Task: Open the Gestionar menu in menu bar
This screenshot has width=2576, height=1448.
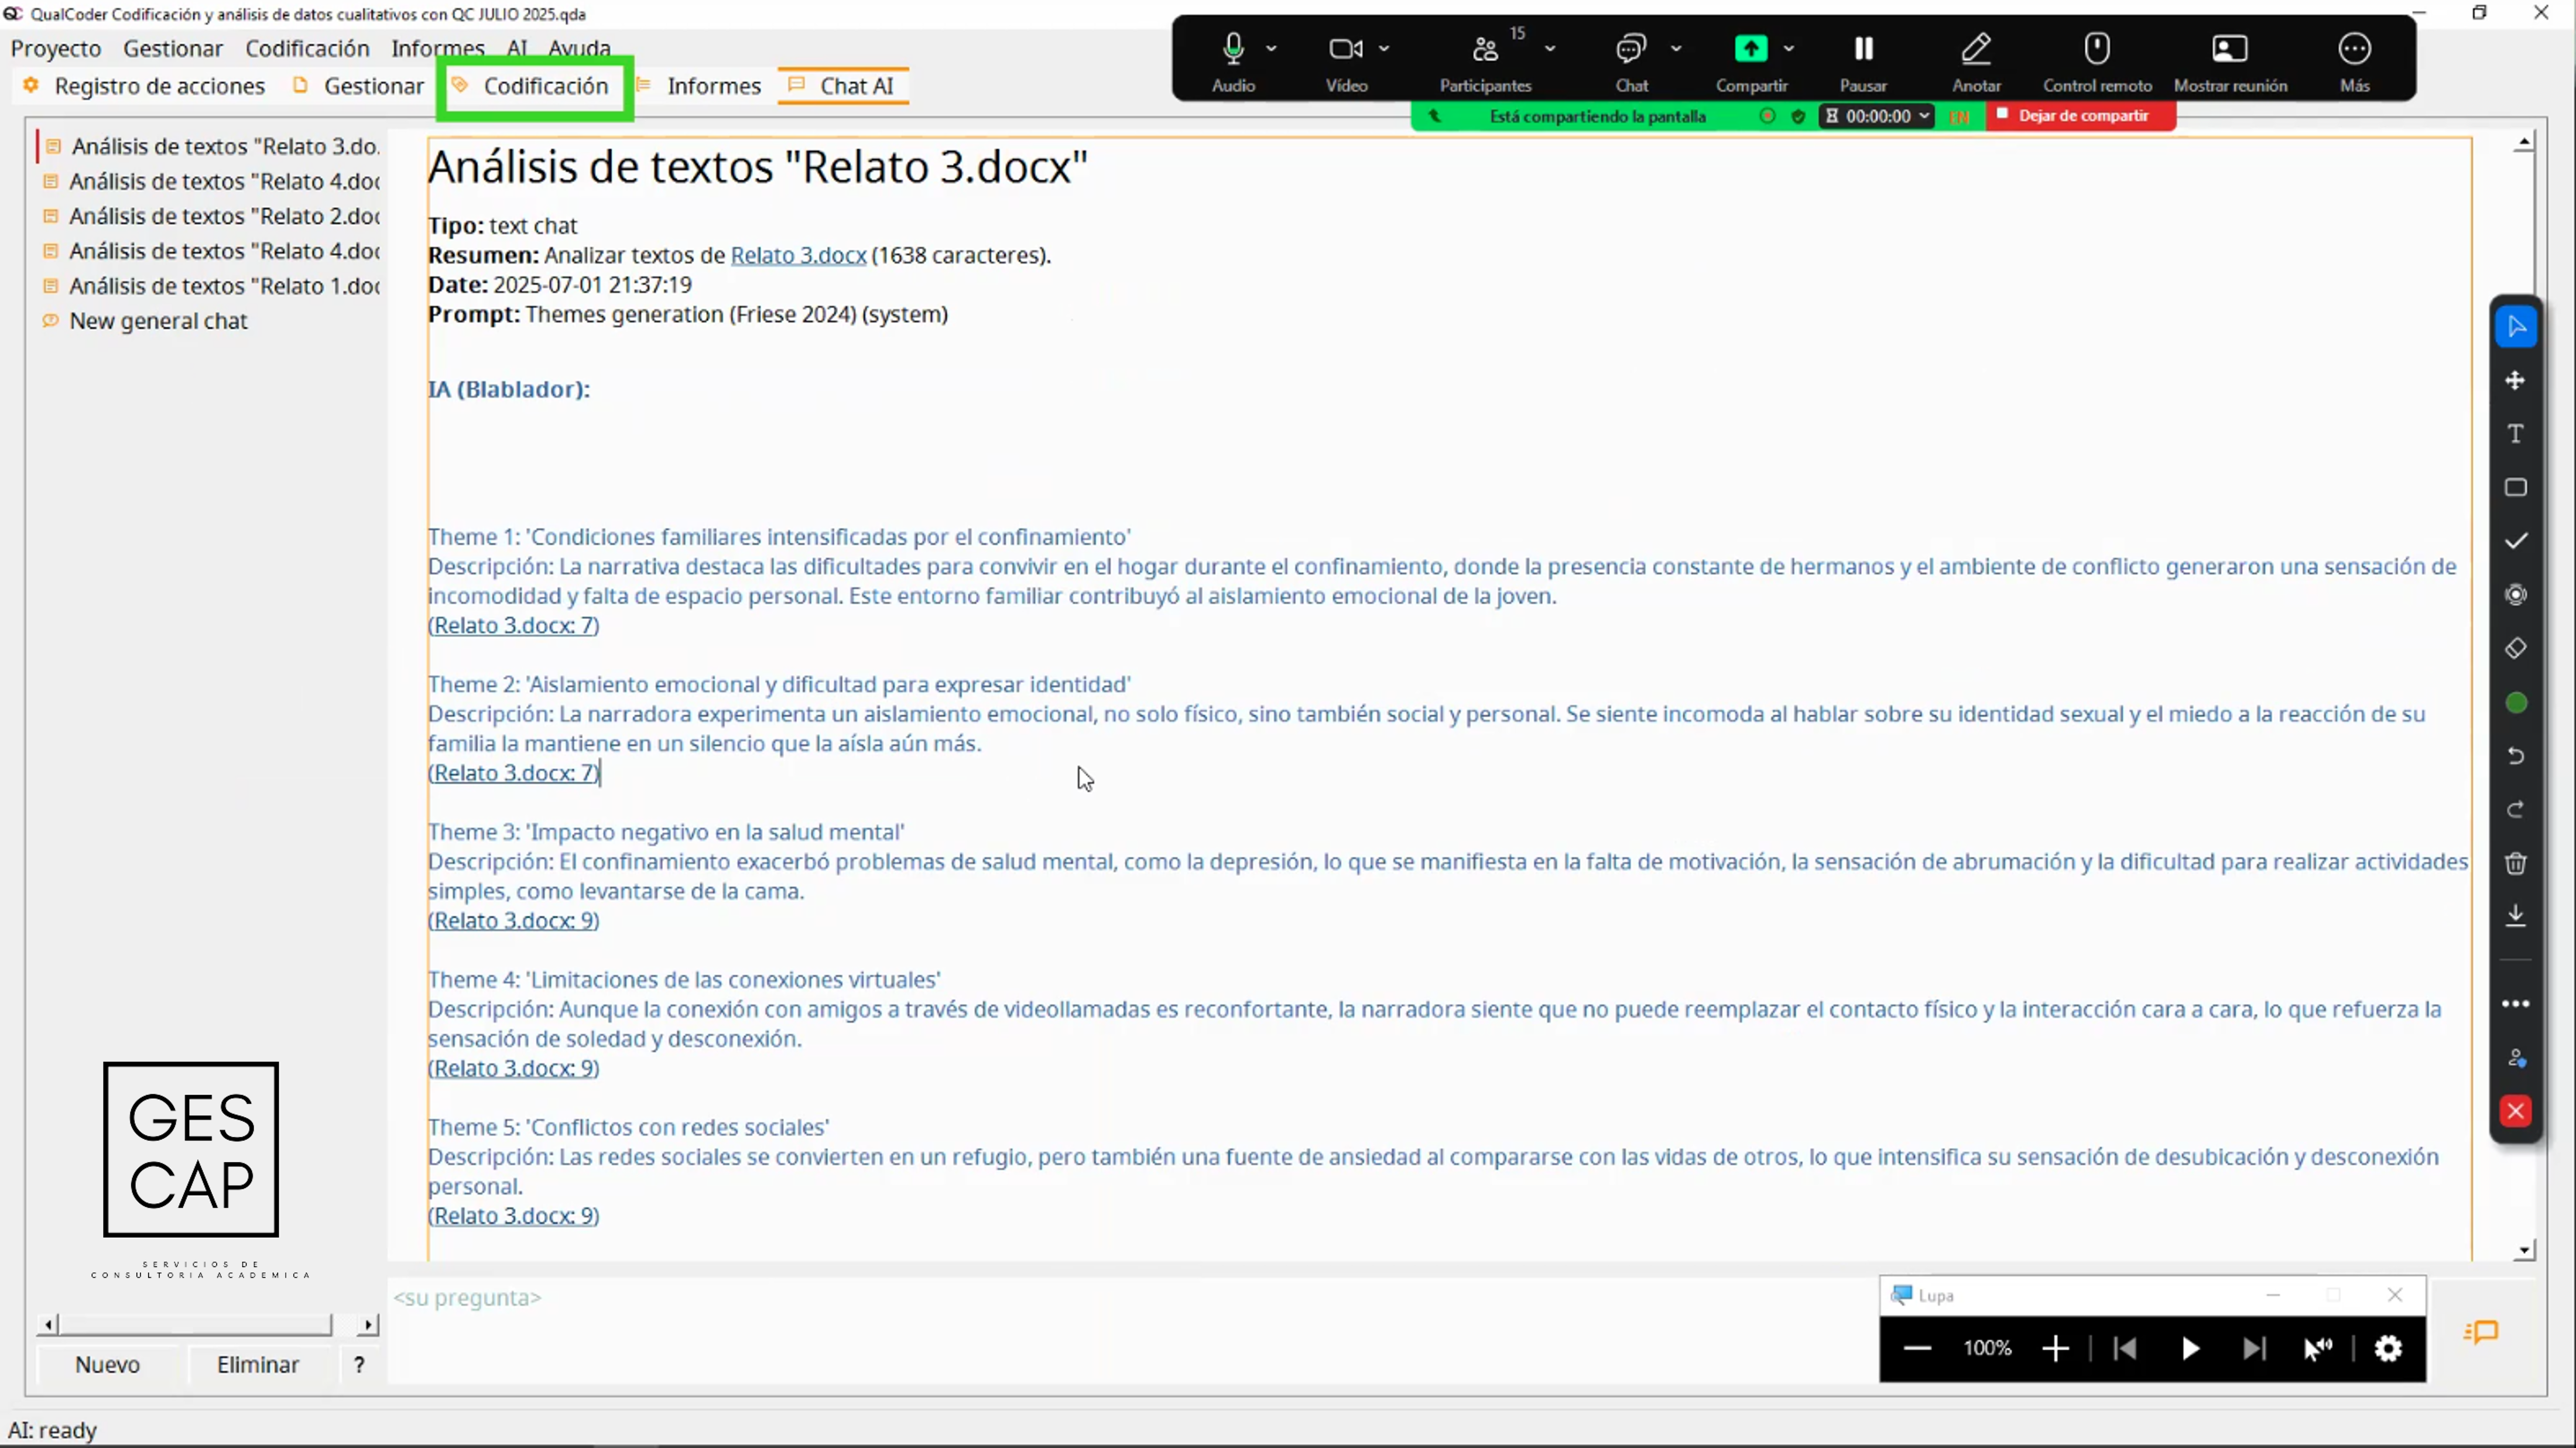Action: (x=173, y=48)
